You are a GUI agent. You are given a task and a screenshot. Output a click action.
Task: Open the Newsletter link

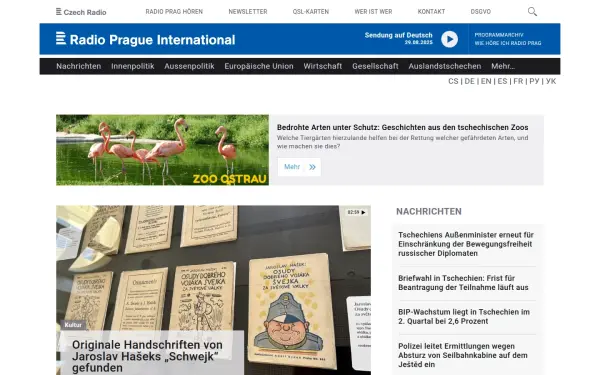(x=248, y=12)
